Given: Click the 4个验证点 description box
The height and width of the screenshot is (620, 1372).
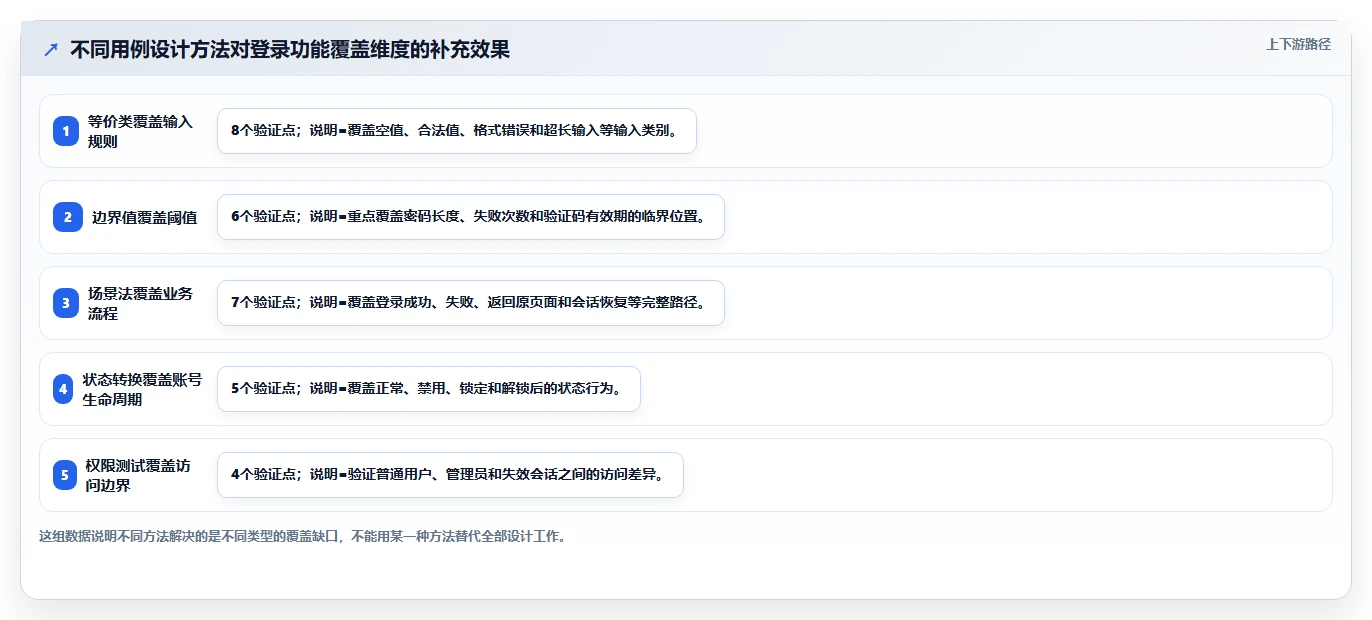Looking at the screenshot, I should (450, 475).
